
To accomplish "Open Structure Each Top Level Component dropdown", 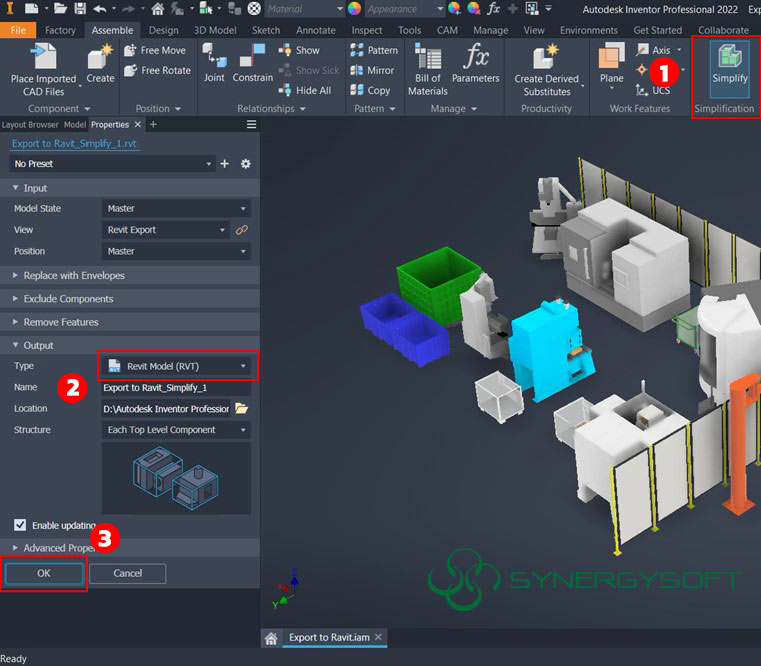I will [176, 430].
